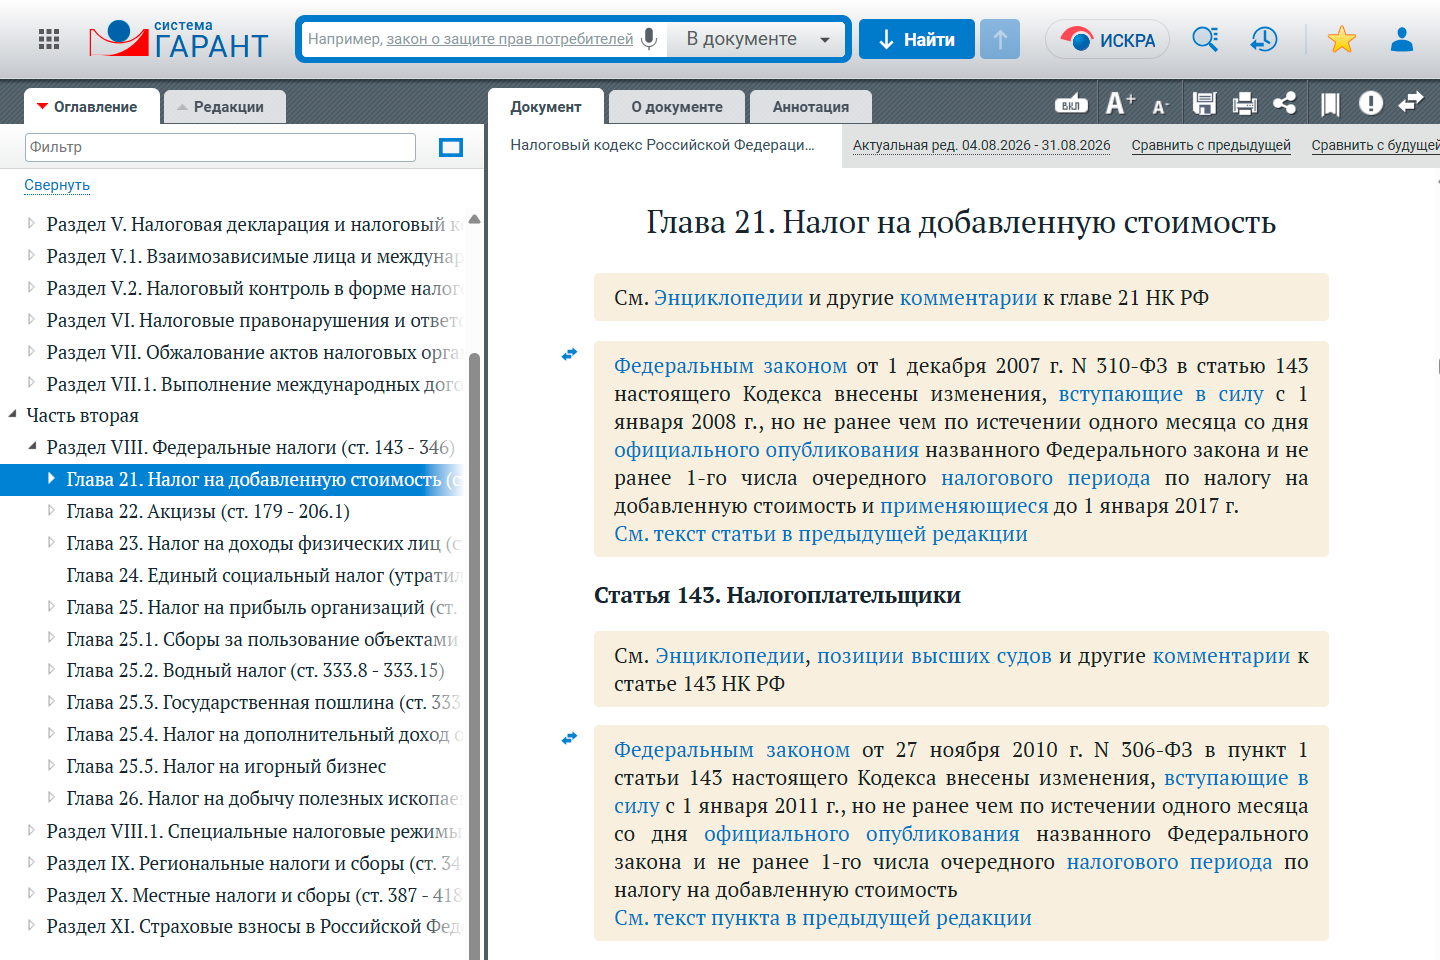
Task: Select Глава 25.5. Налог на игорный бизнес
Action: point(226,766)
